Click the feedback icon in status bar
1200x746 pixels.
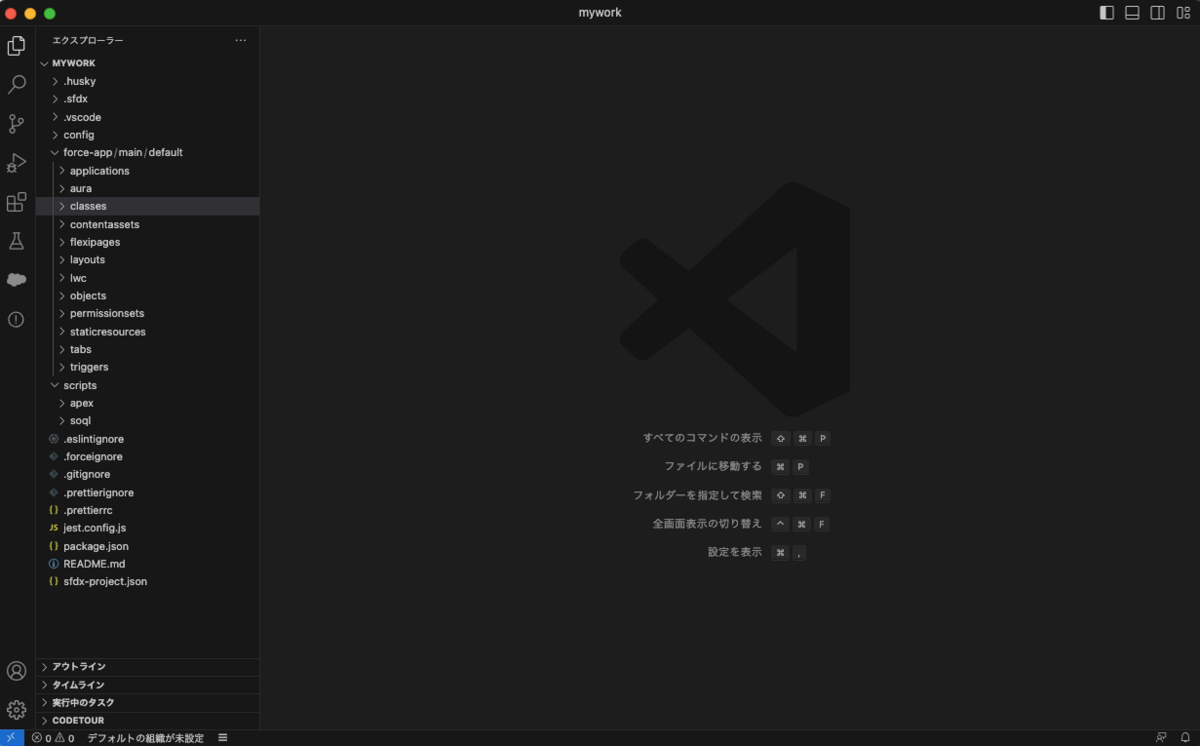(x=1161, y=738)
